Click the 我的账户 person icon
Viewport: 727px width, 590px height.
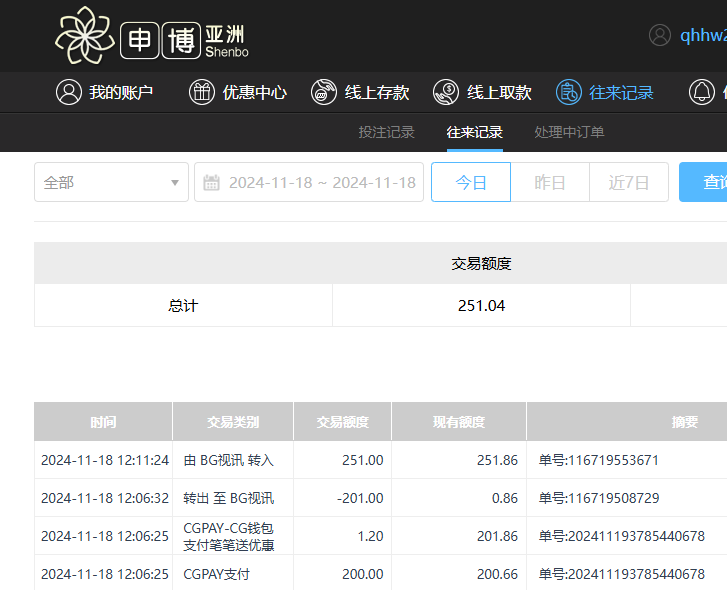pyautogui.click(x=68, y=92)
